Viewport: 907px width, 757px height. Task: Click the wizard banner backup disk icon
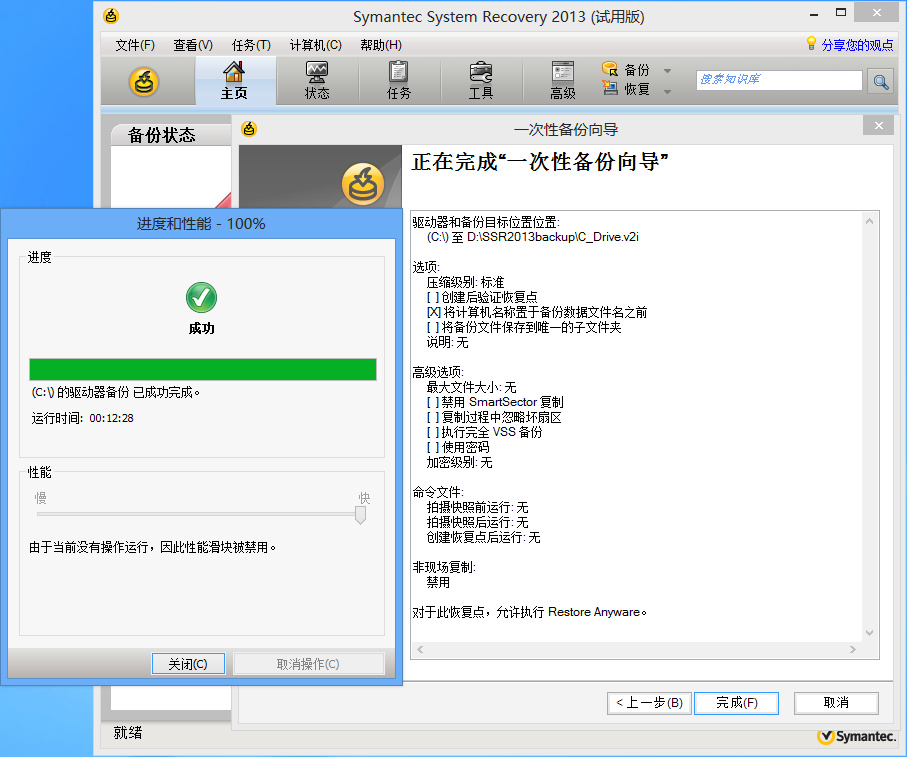coord(363,184)
